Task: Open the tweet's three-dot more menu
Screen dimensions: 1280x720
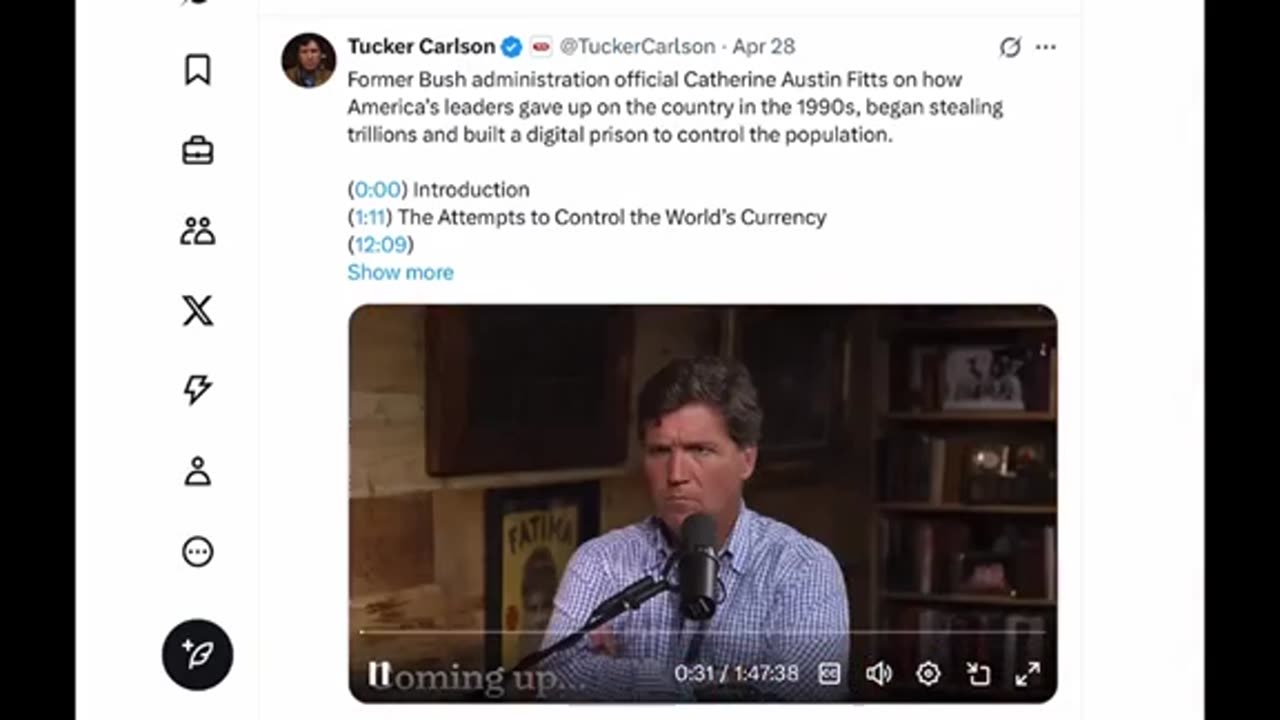Action: tap(1045, 47)
